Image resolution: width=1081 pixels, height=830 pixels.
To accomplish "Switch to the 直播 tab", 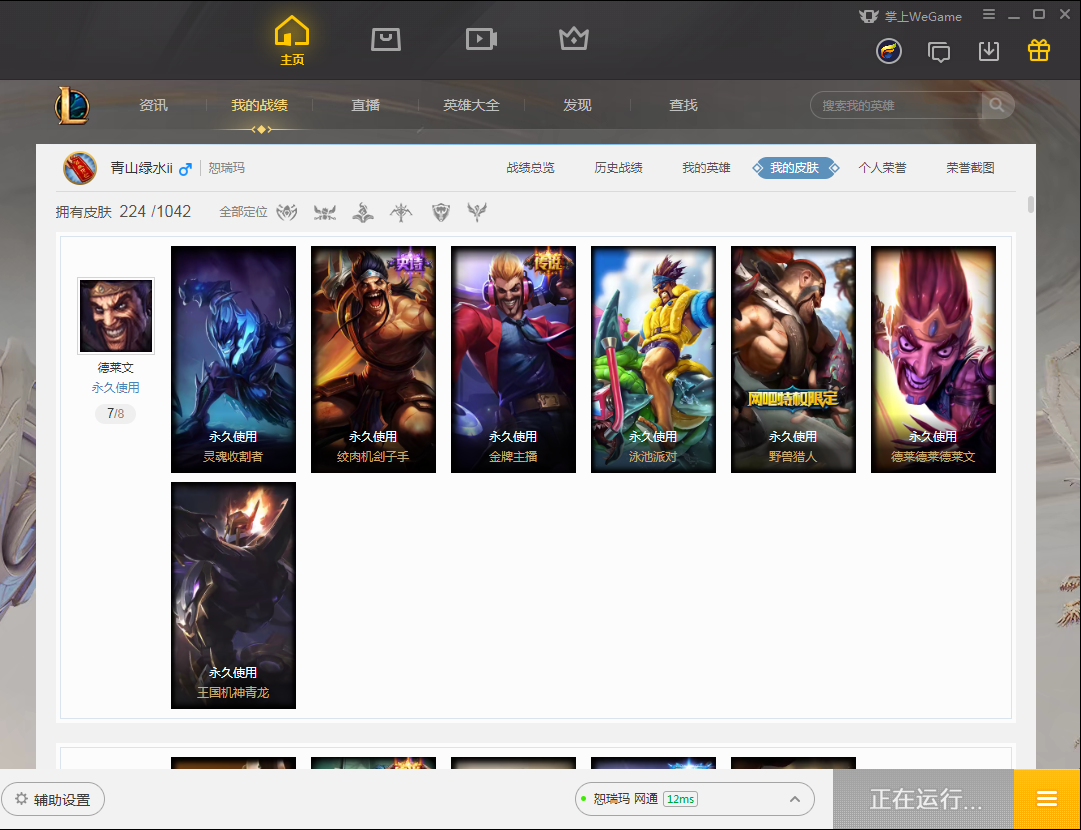I will click(x=365, y=105).
